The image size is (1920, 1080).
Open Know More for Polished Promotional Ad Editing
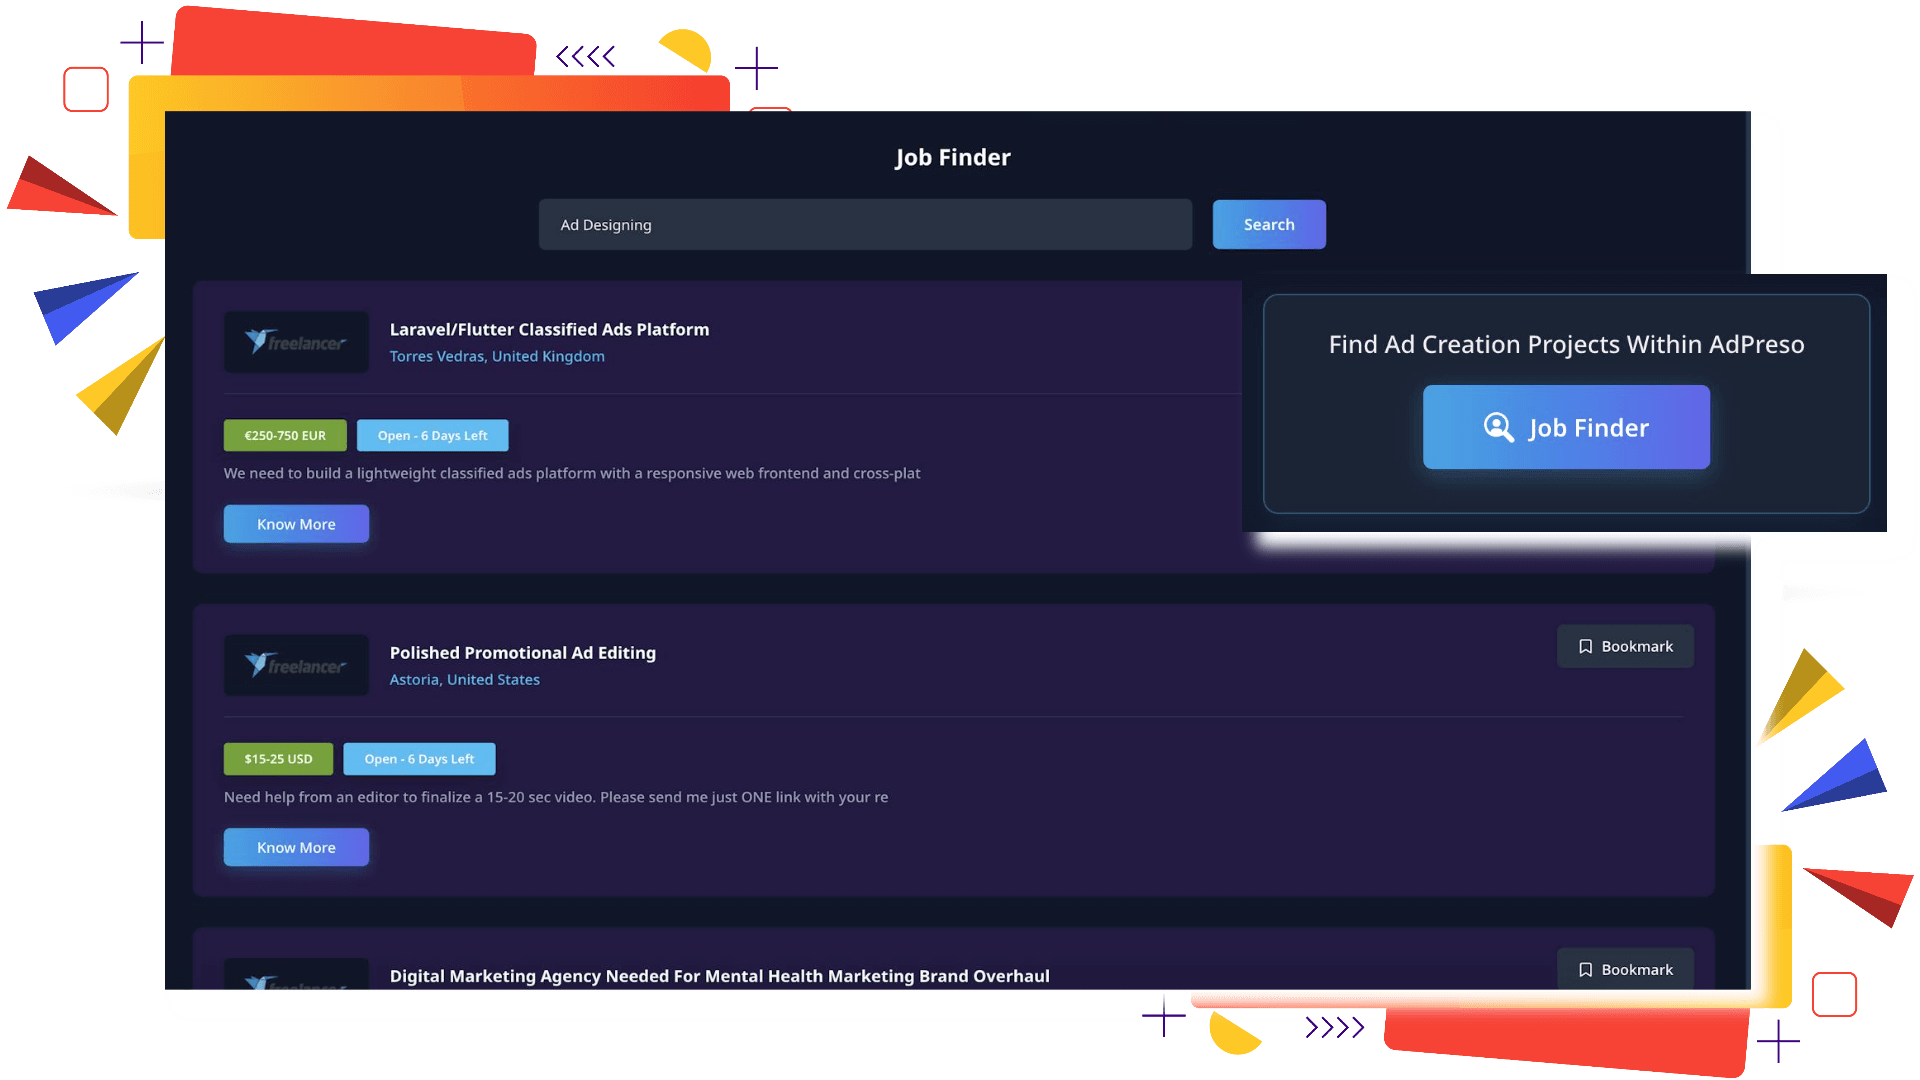tap(296, 847)
